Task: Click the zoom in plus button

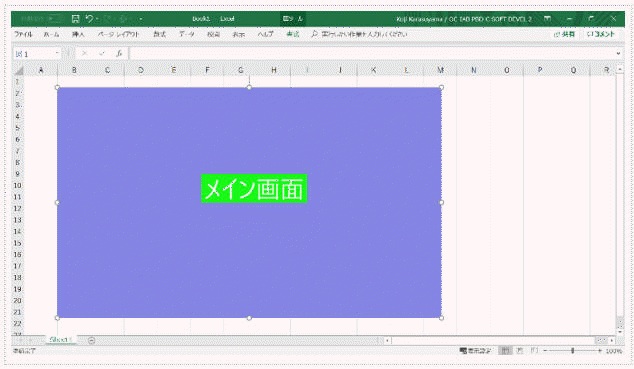Action: pyautogui.click(x=600, y=351)
